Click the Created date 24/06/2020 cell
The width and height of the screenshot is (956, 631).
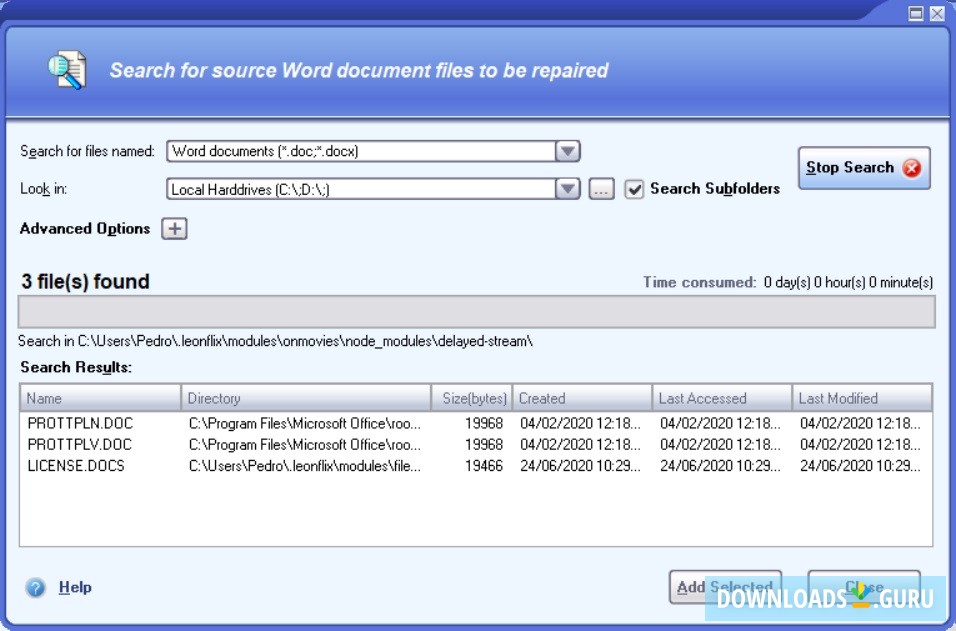(x=580, y=466)
